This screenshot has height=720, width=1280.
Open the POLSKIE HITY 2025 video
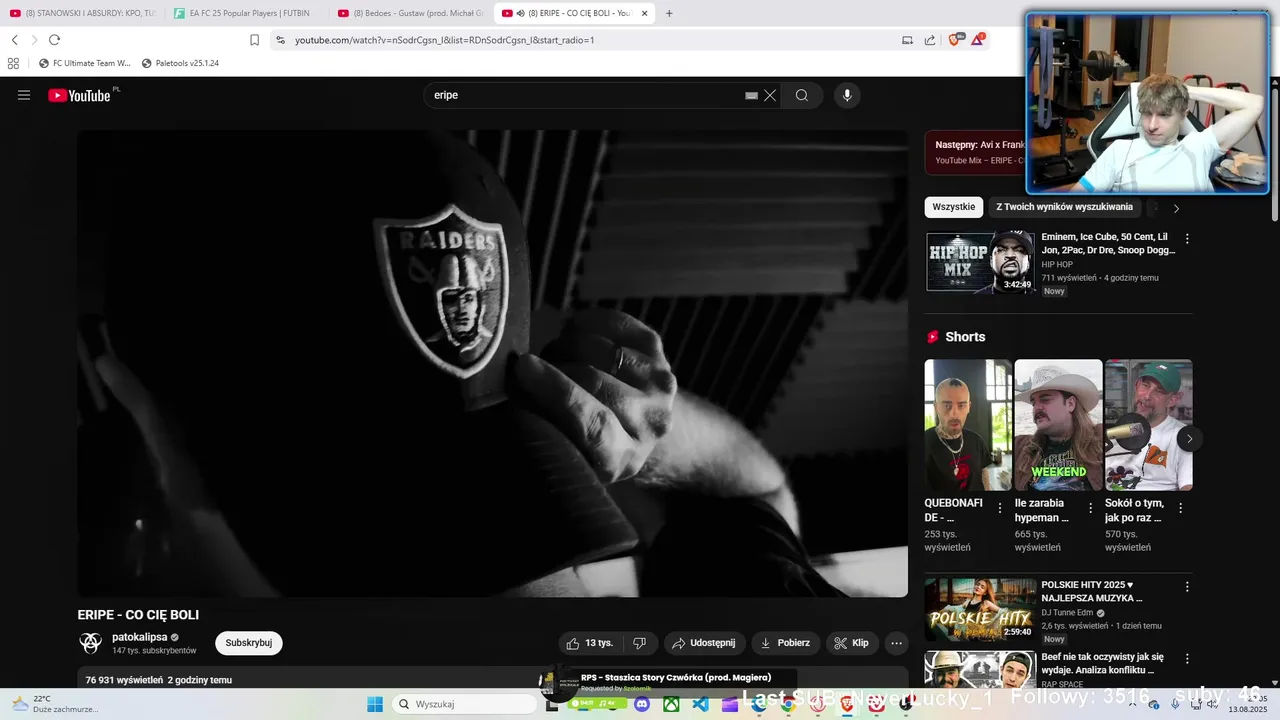click(980, 609)
